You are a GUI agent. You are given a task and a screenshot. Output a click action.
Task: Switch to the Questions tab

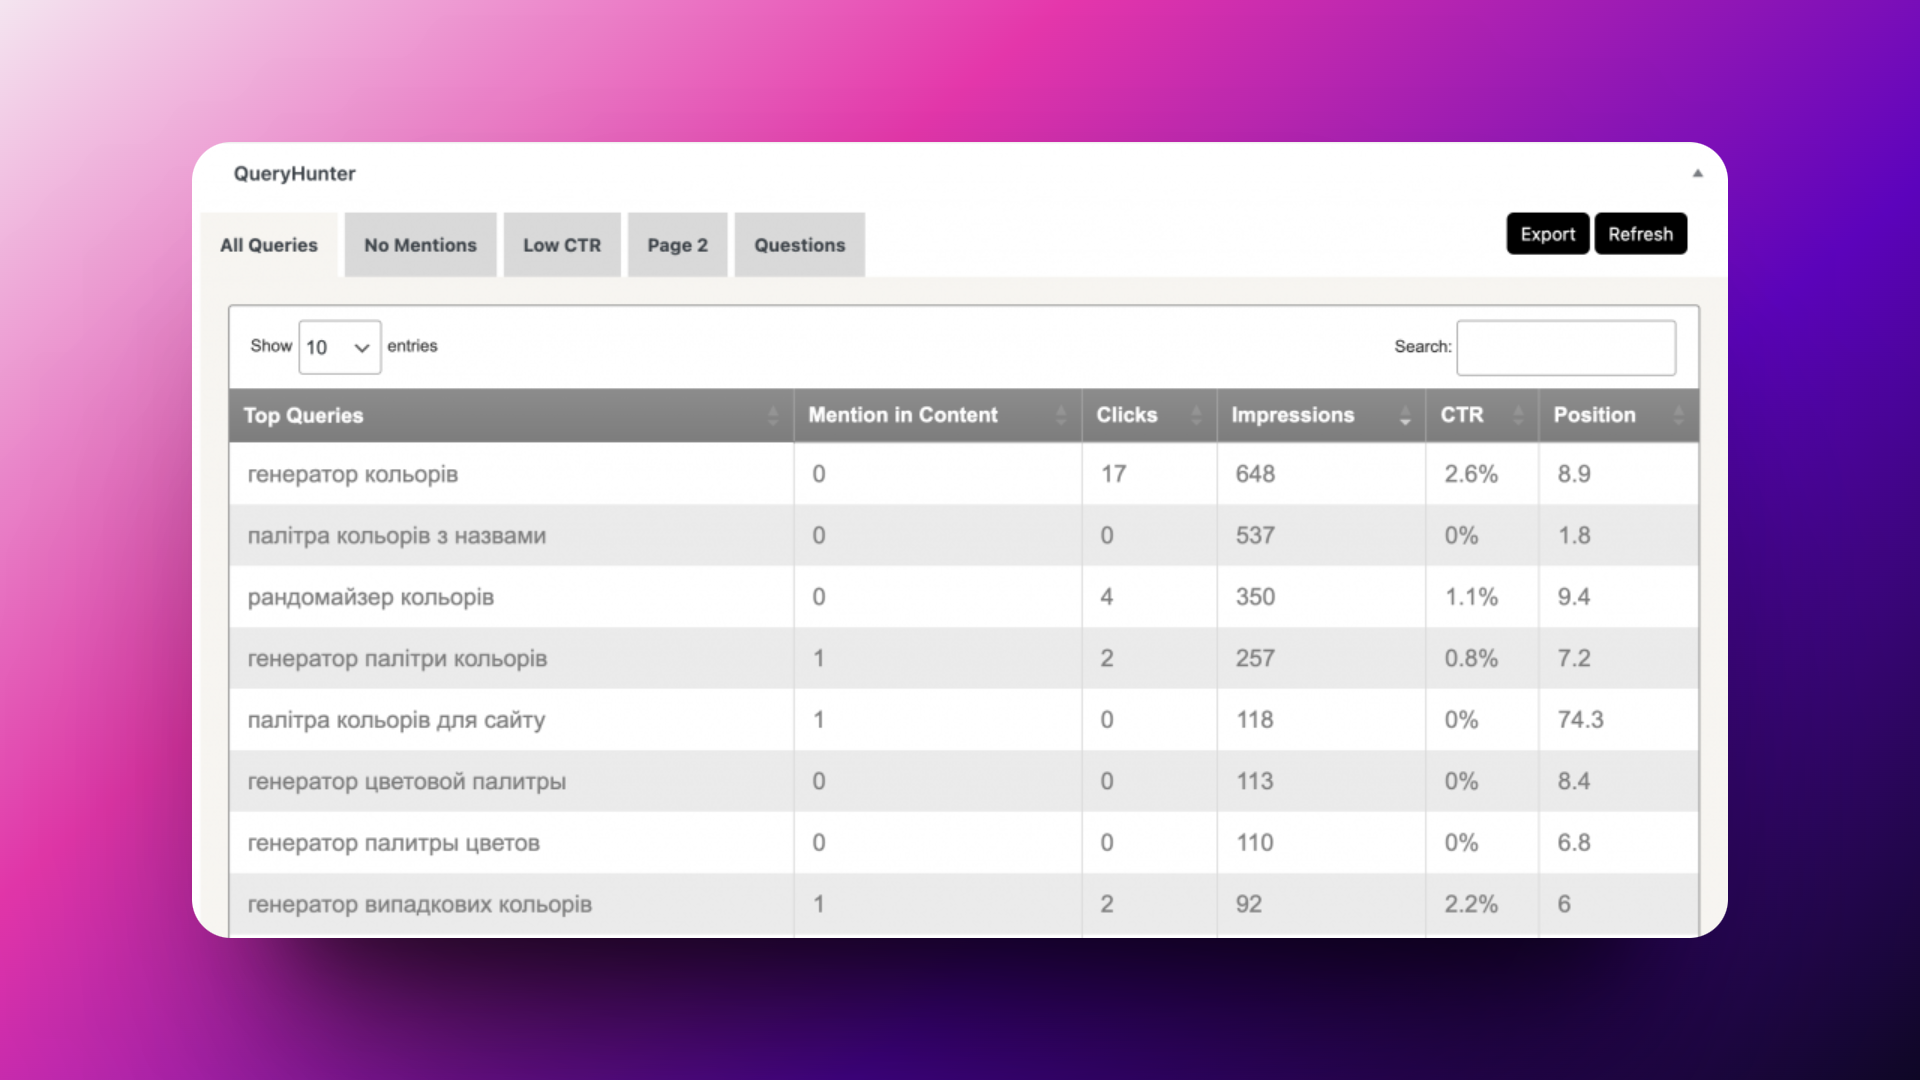point(798,245)
